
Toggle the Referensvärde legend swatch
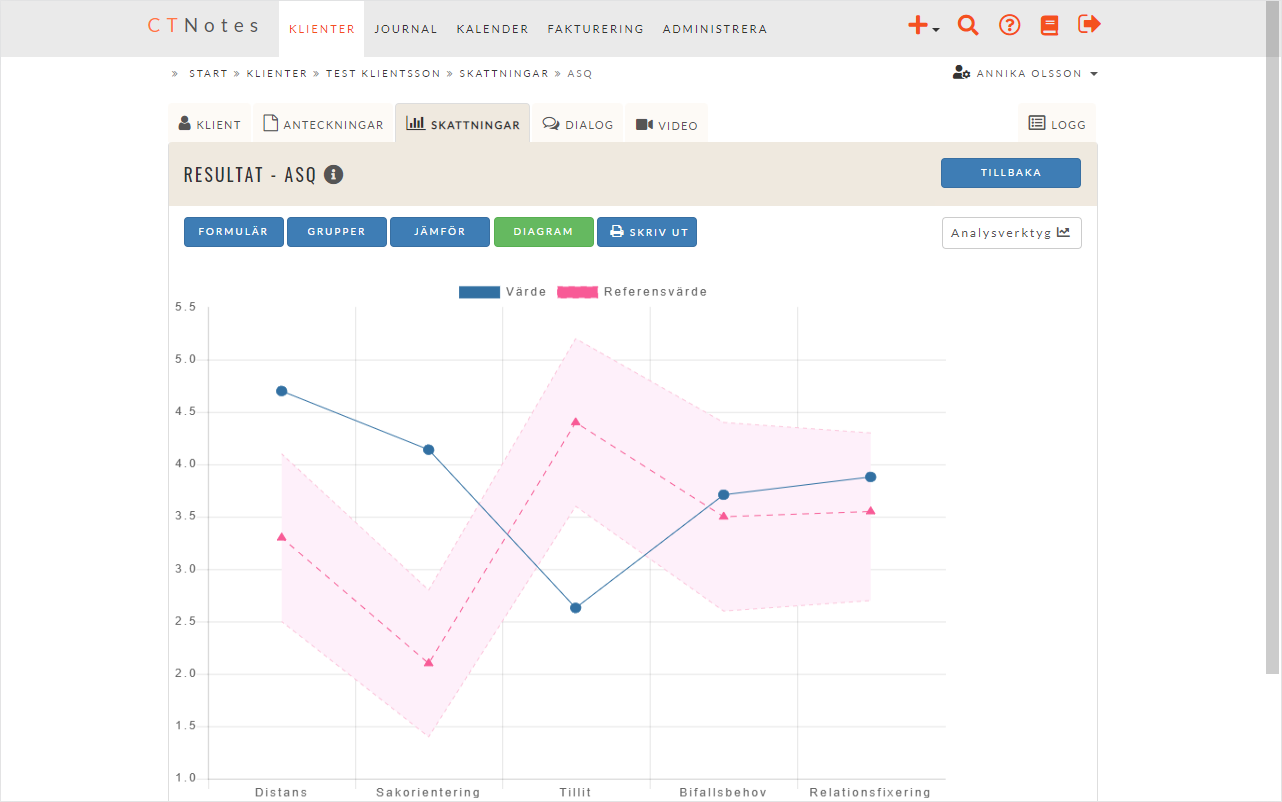tap(577, 292)
